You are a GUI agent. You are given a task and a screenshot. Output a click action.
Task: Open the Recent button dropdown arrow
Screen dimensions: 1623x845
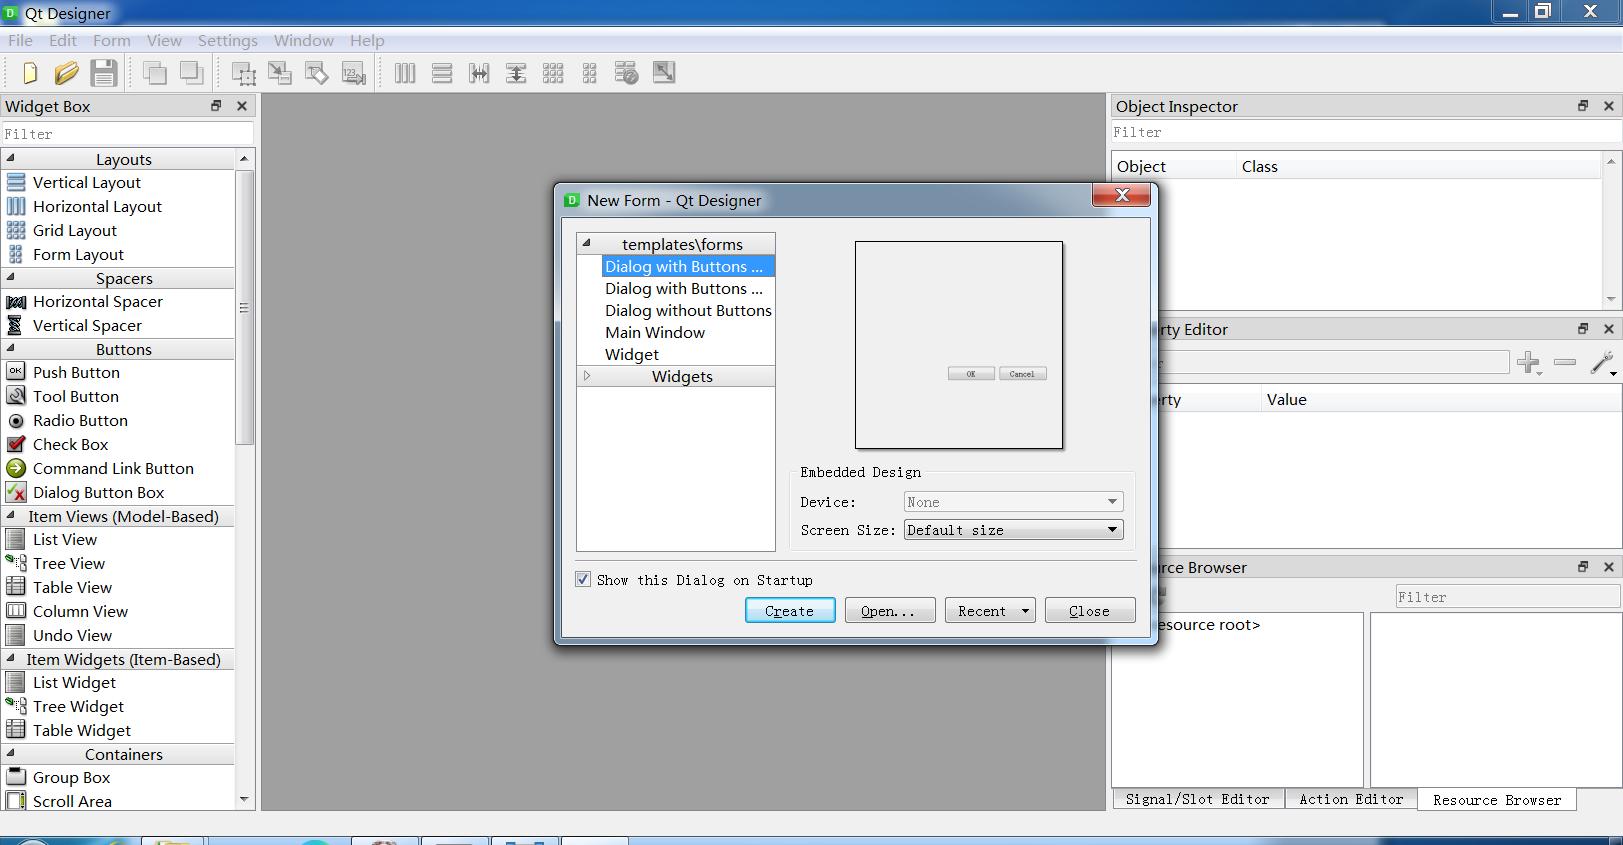coord(1025,611)
